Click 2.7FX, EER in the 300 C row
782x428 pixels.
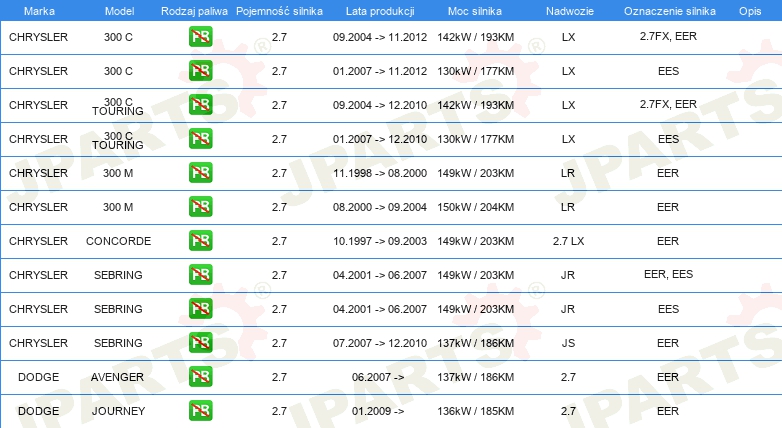tap(668, 36)
